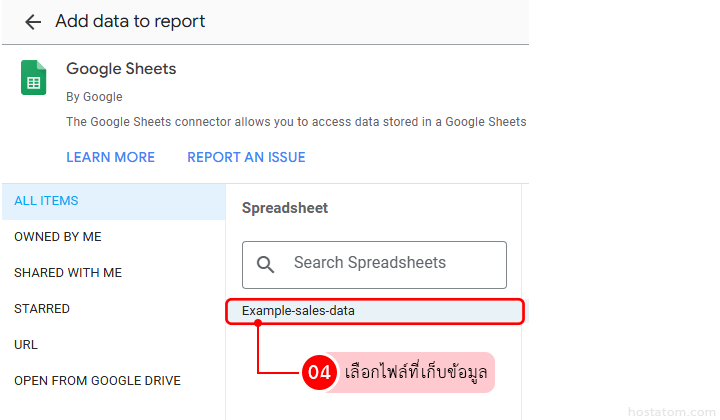Viewport: 720px width, 420px height.
Task: Open the REPORT AN ISSUE link
Action: 246,157
